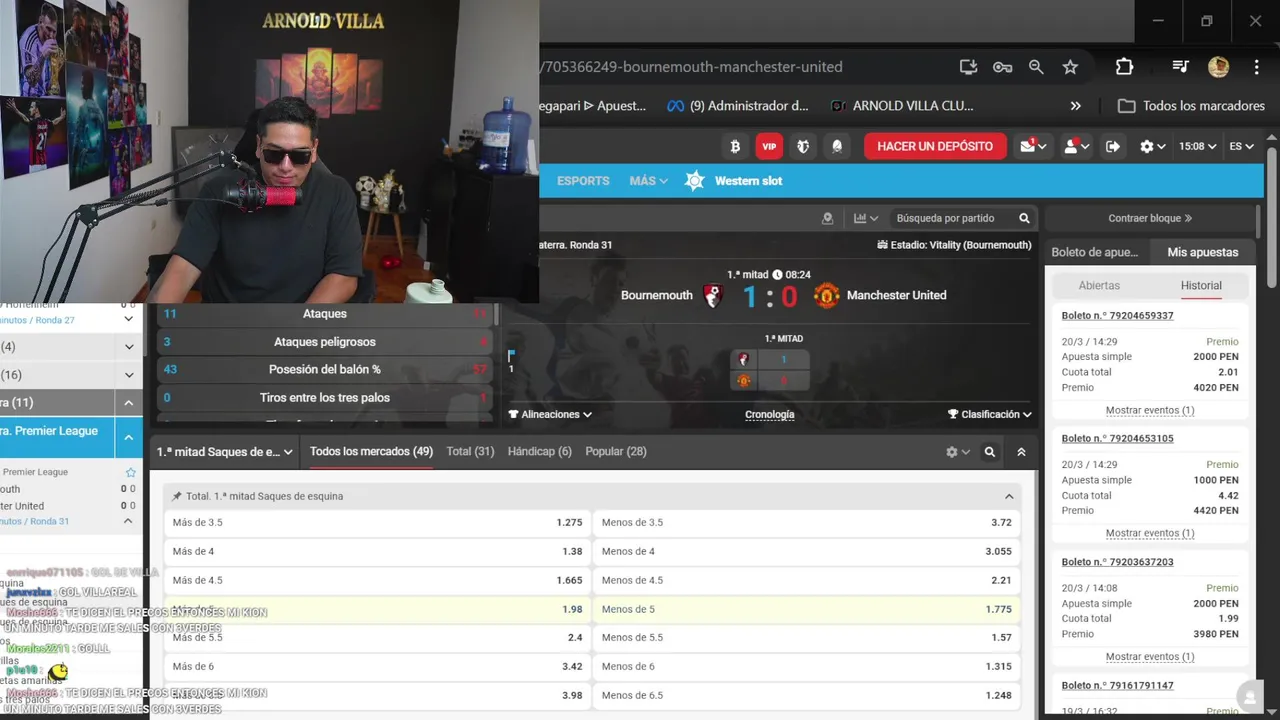Open the Chrome profile avatar
Viewport: 1280px width, 720px height.
1218,67
